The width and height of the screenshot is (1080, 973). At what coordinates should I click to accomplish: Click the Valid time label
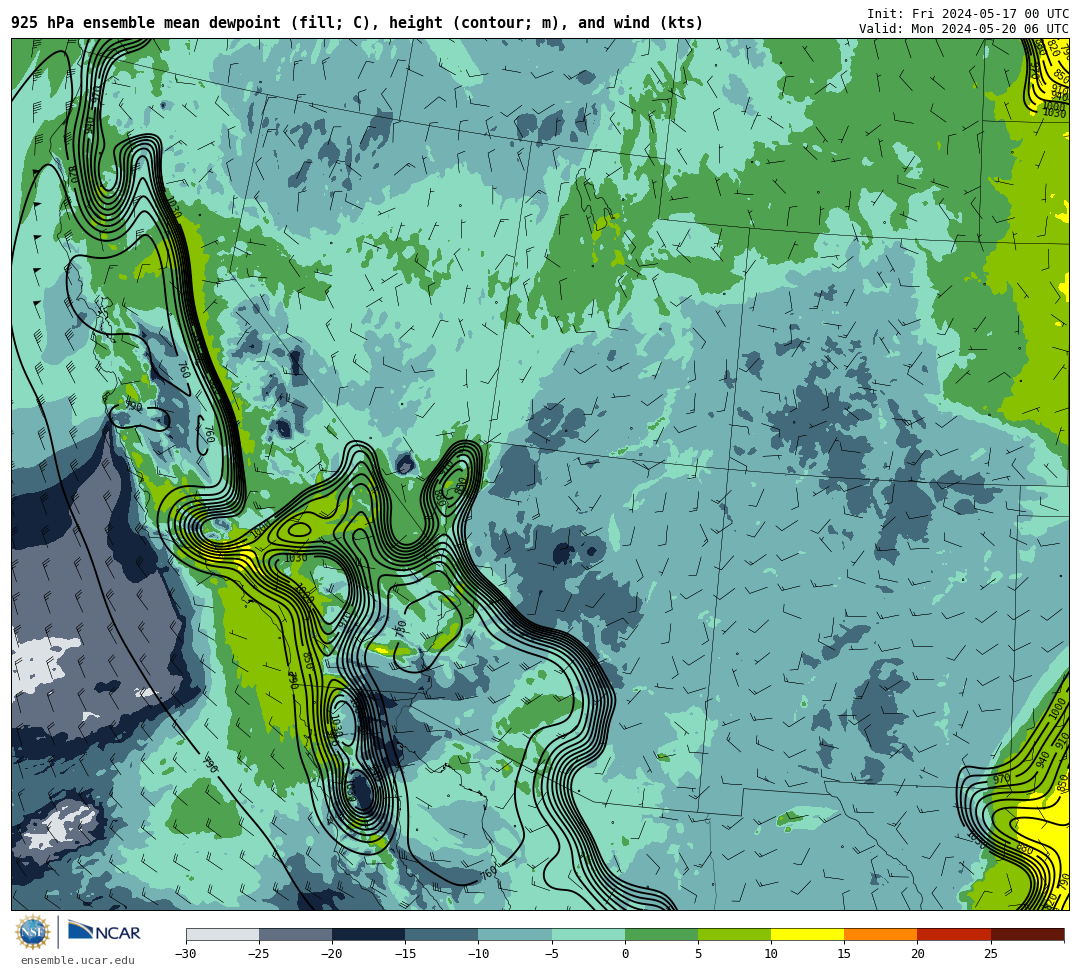[x=964, y=28]
